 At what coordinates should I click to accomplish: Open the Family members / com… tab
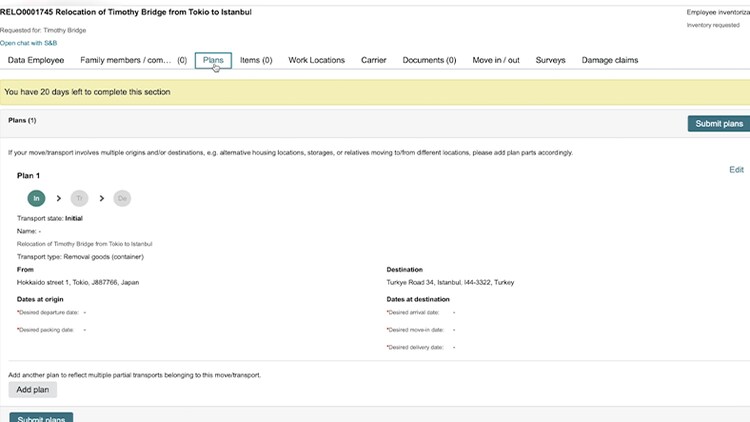[x=133, y=60]
